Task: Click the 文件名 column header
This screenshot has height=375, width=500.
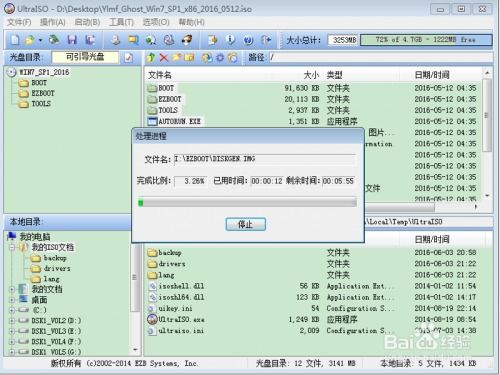Action: click(160, 75)
